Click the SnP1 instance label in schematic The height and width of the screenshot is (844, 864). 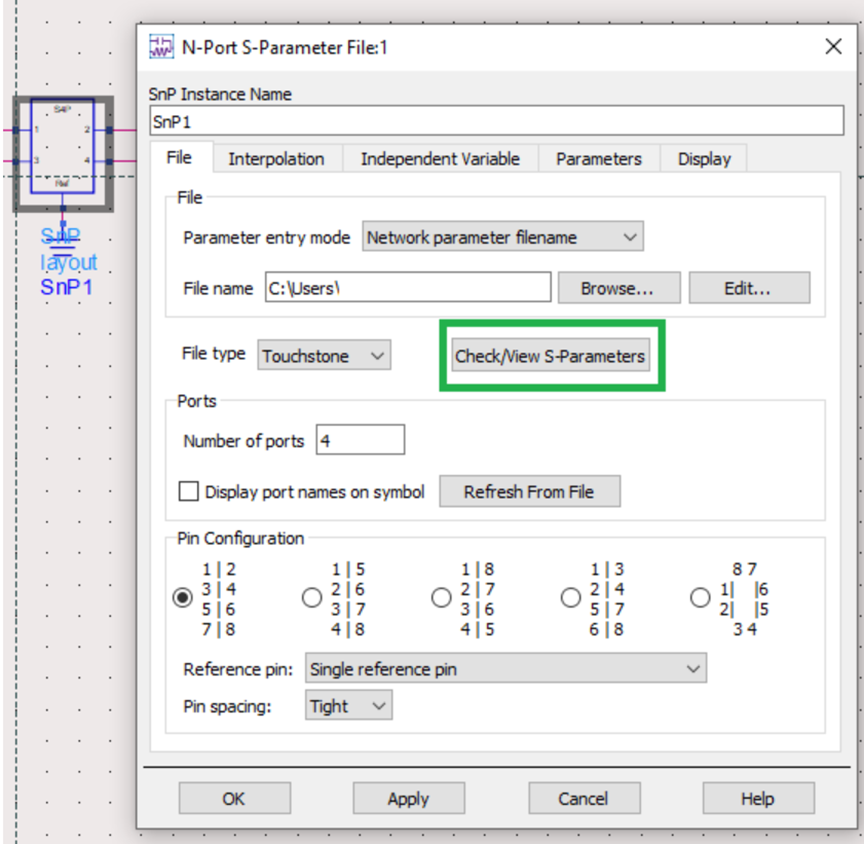[x=66, y=287]
